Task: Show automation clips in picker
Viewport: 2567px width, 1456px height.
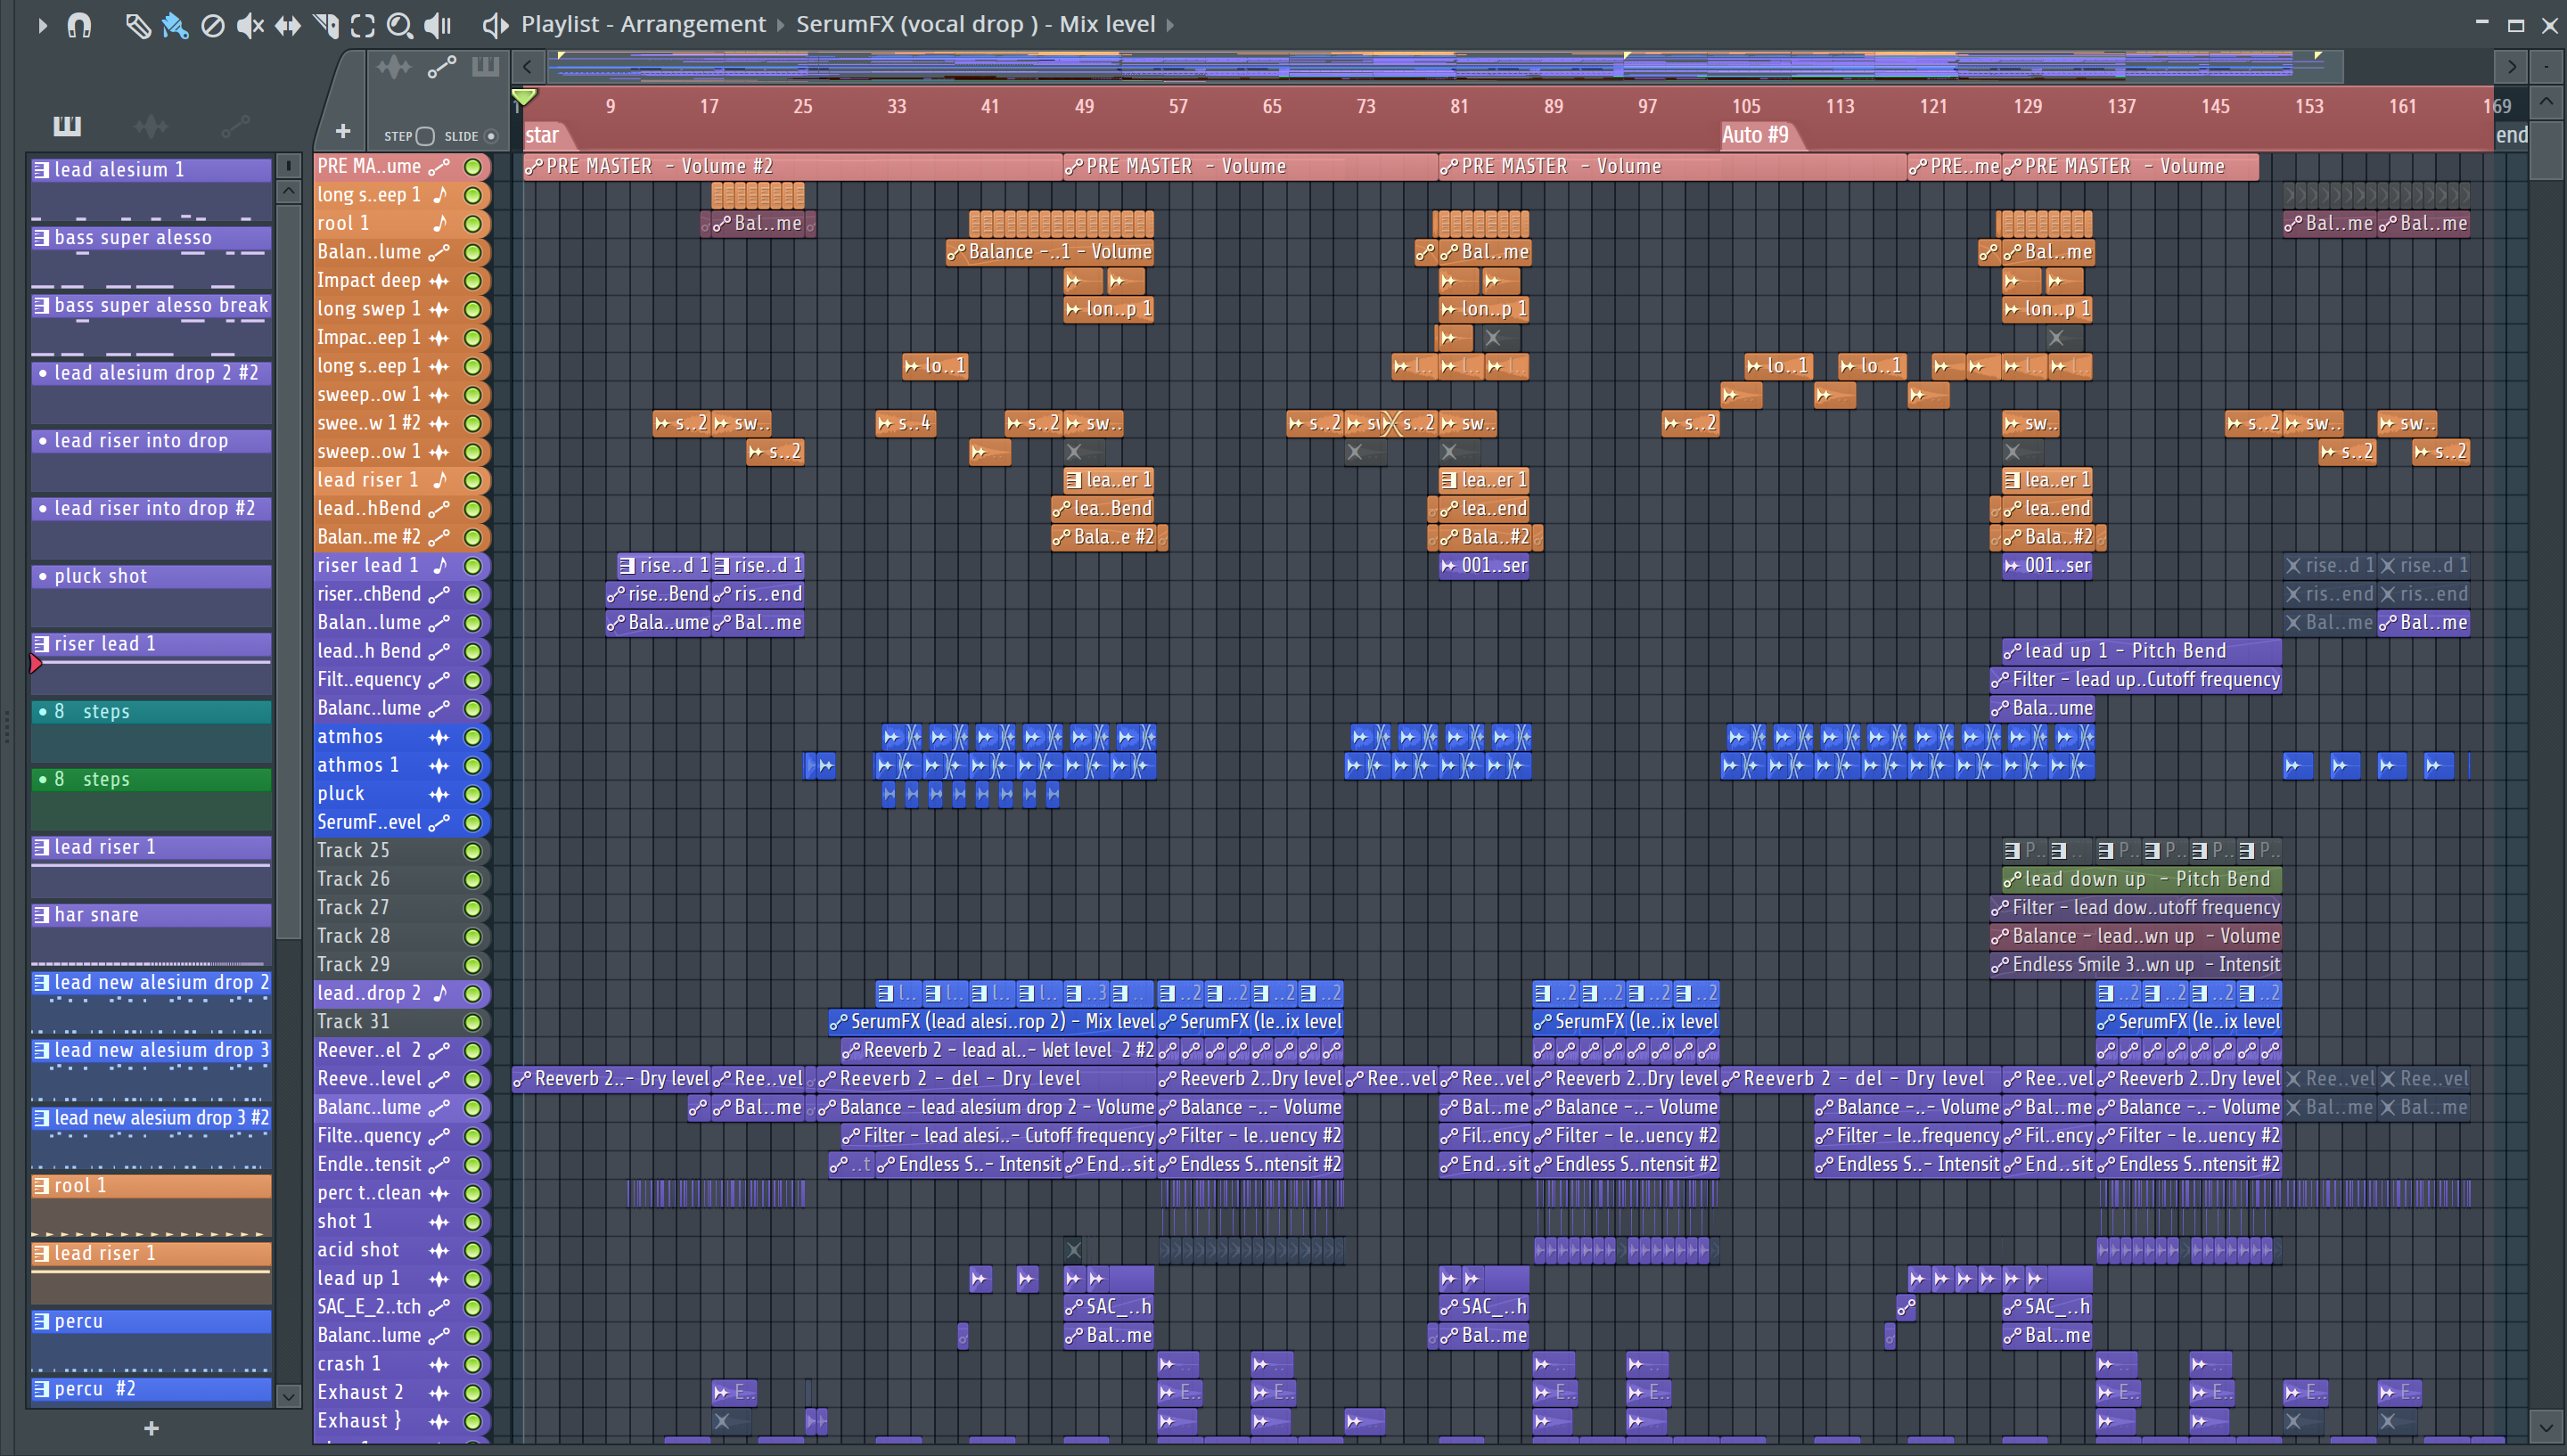Action: (235, 126)
